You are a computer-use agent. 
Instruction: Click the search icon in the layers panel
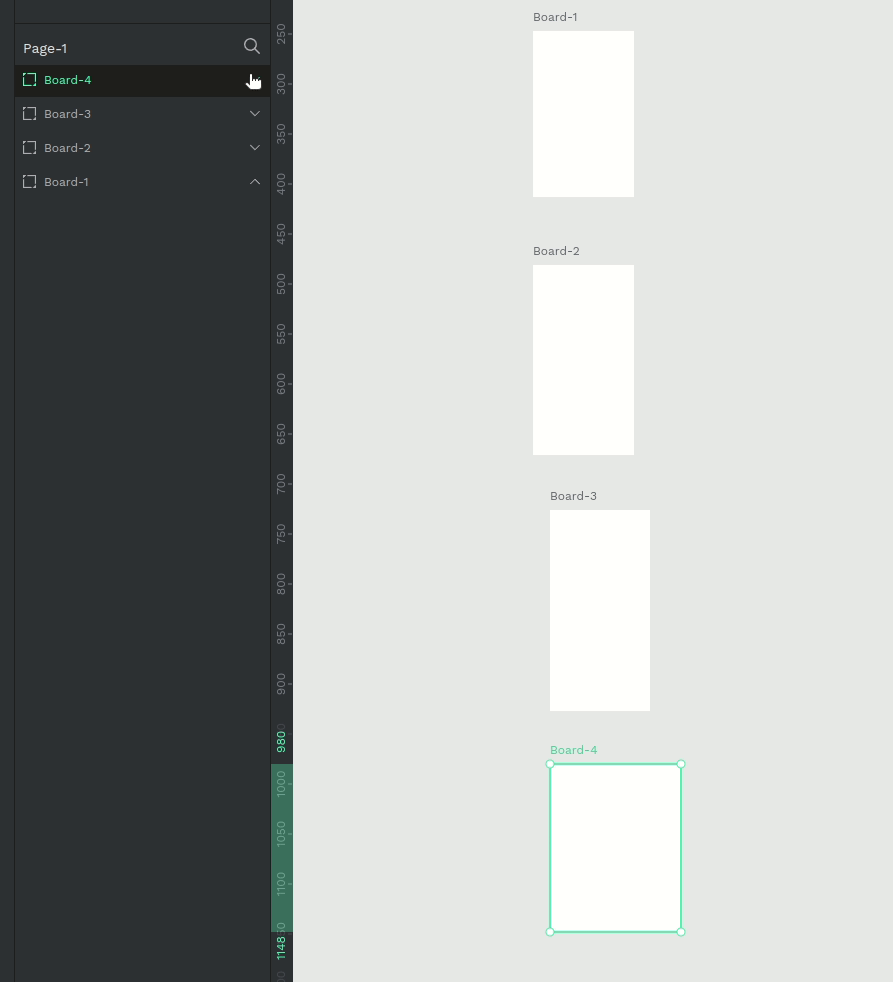(252, 46)
